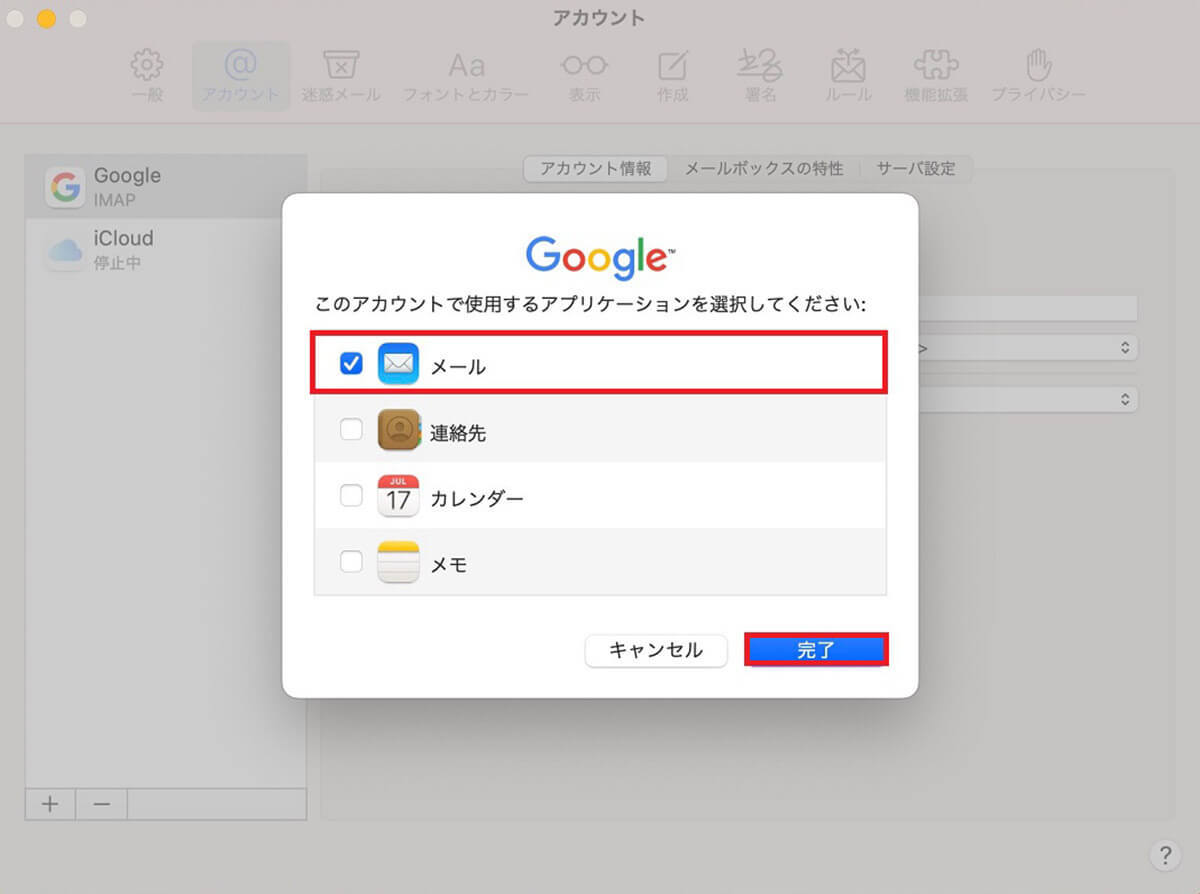1200x894 pixels.
Task: Enable the 連絡先 checkbox
Action: 351,430
